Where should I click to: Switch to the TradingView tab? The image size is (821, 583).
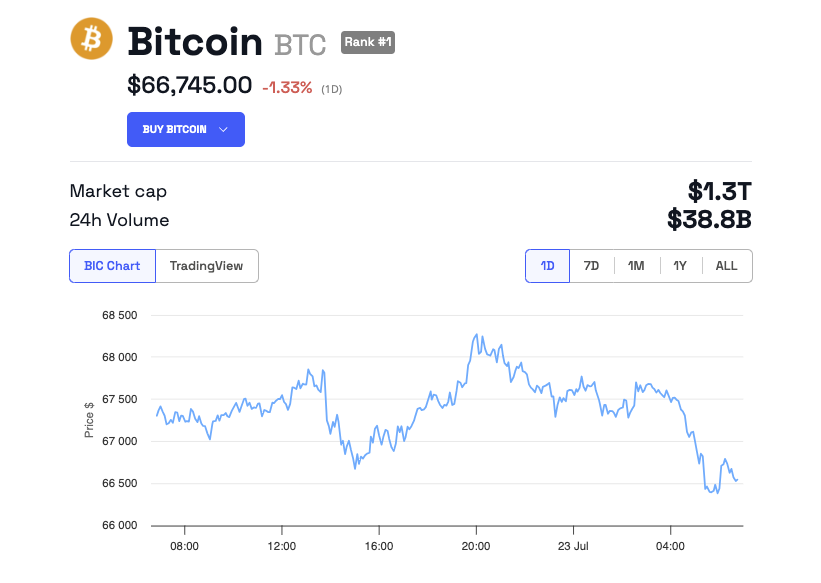point(206,266)
